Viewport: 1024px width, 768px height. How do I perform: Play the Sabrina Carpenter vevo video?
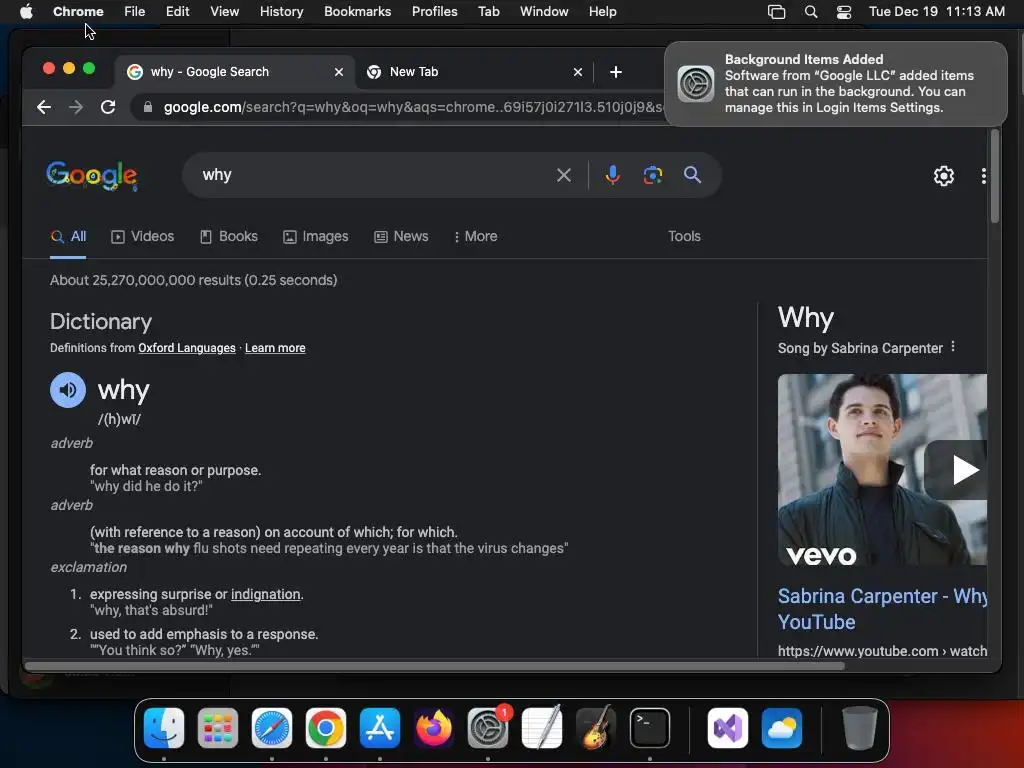(964, 470)
